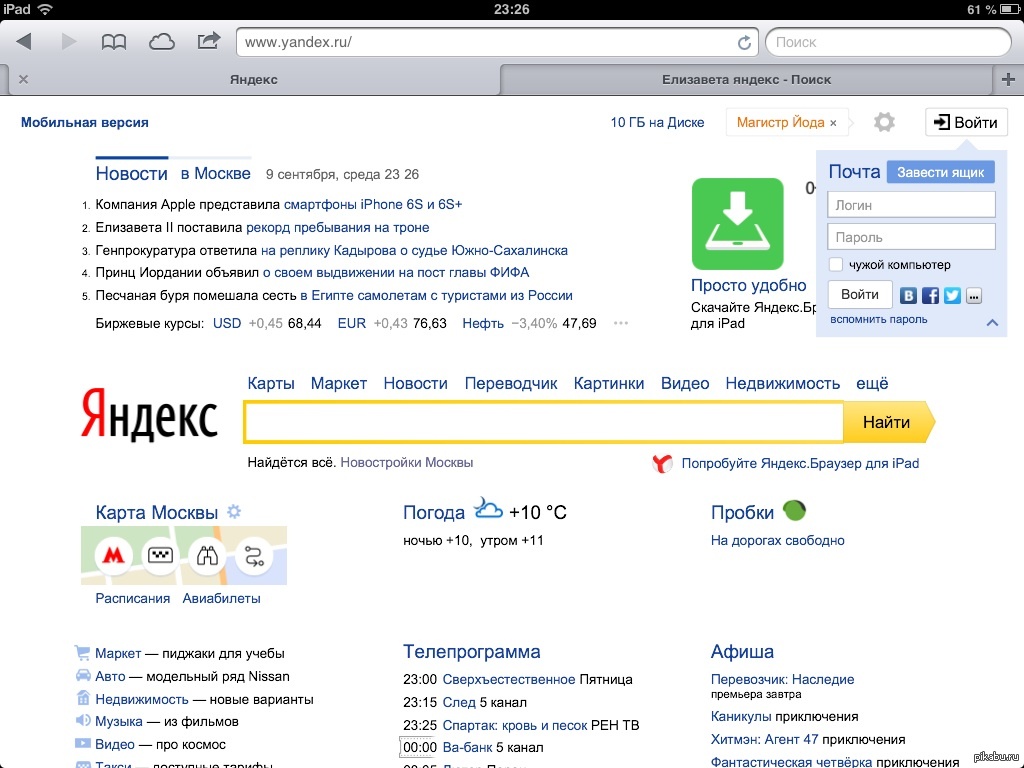Submit login with Войти in Почта
This screenshot has width=1024, height=768.
click(x=859, y=295)
